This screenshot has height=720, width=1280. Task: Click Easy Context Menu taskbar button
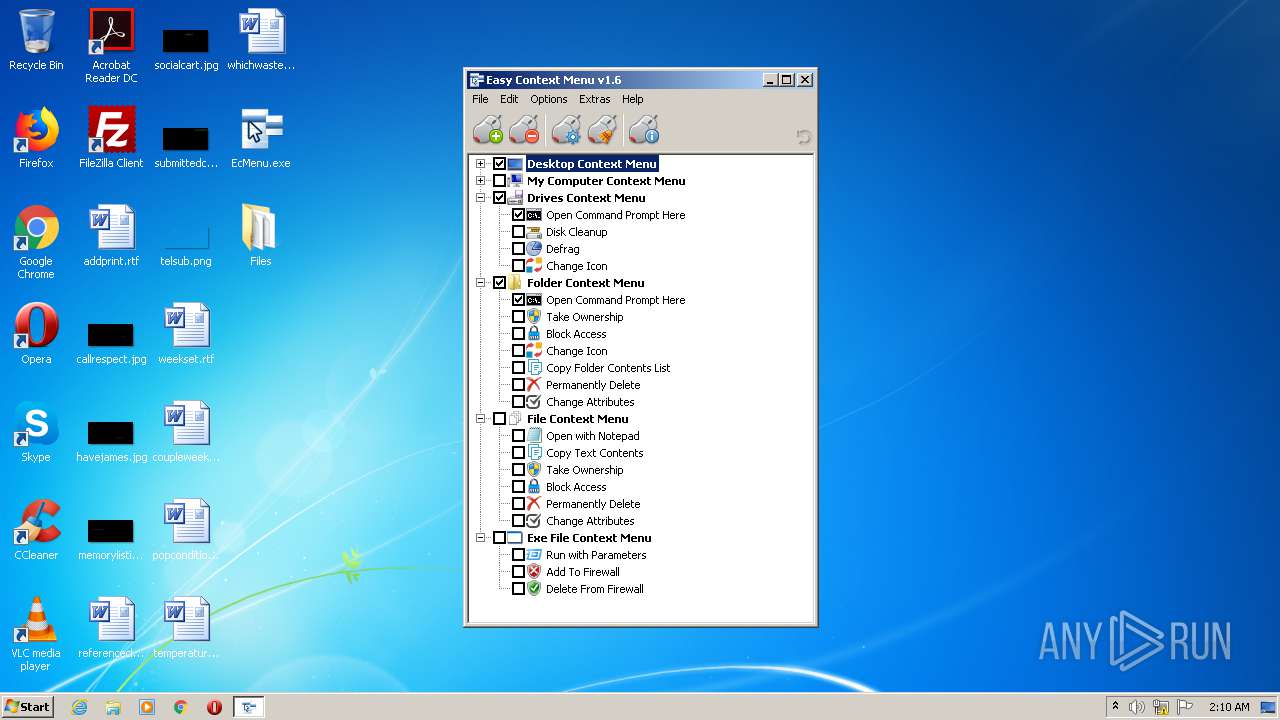[248, 707]
